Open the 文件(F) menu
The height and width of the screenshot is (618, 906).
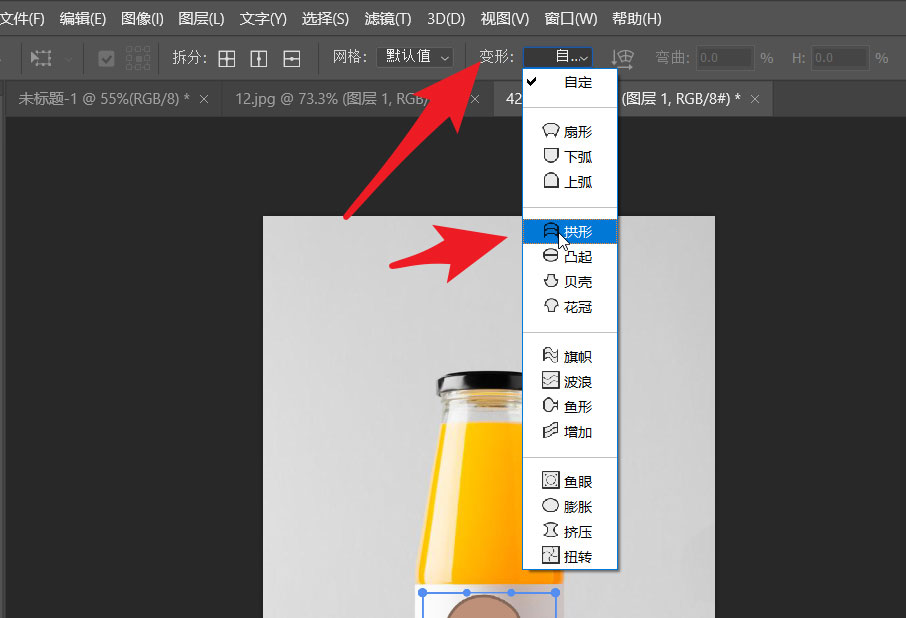[x=22, y=19]
